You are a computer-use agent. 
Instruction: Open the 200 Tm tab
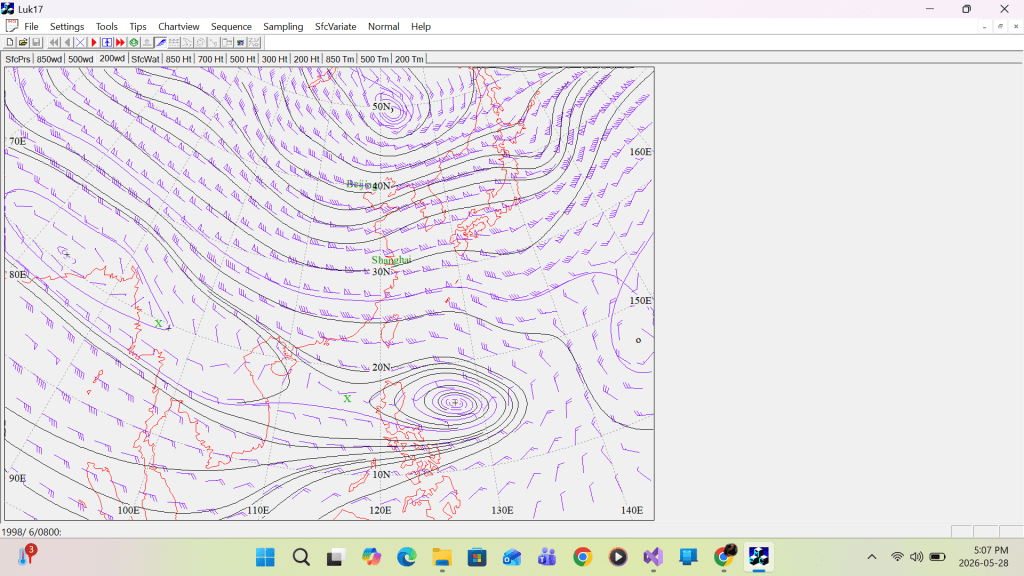click(409, 59)
